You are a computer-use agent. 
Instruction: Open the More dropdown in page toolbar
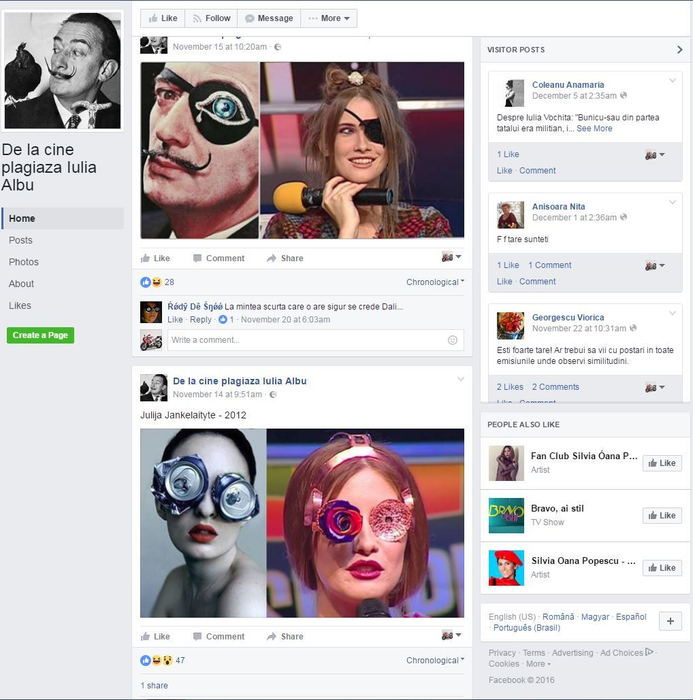click(x=329, y=18)
